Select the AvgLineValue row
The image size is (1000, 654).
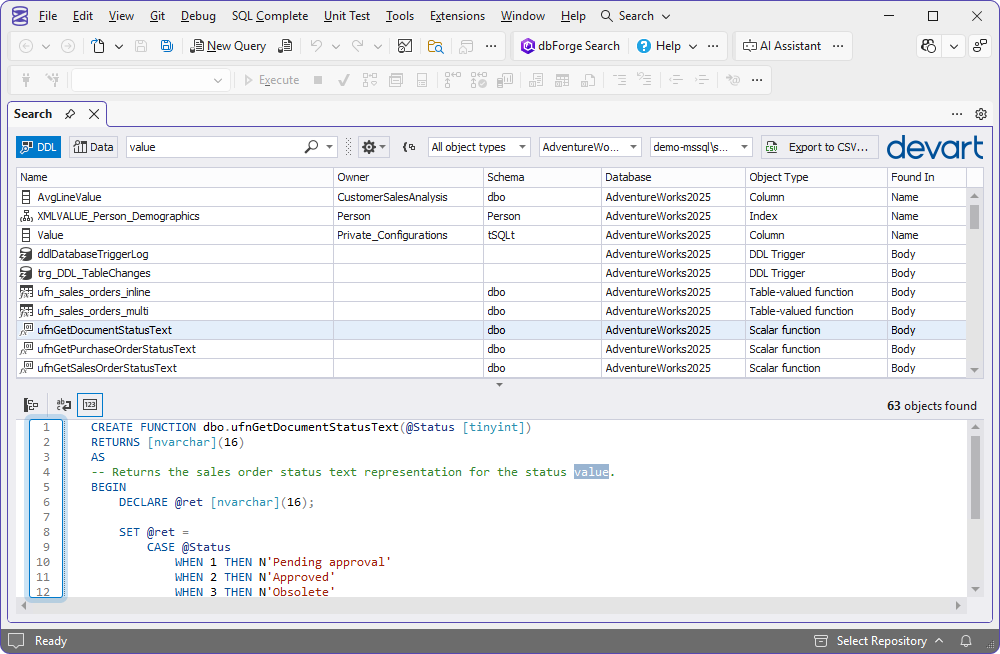(x=491, y=197)
